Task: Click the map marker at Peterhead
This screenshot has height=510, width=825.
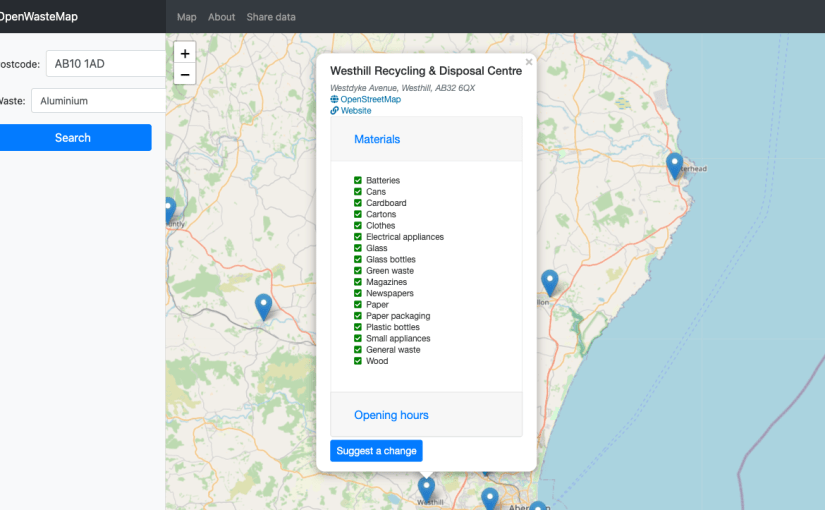Action: (674, 165)
